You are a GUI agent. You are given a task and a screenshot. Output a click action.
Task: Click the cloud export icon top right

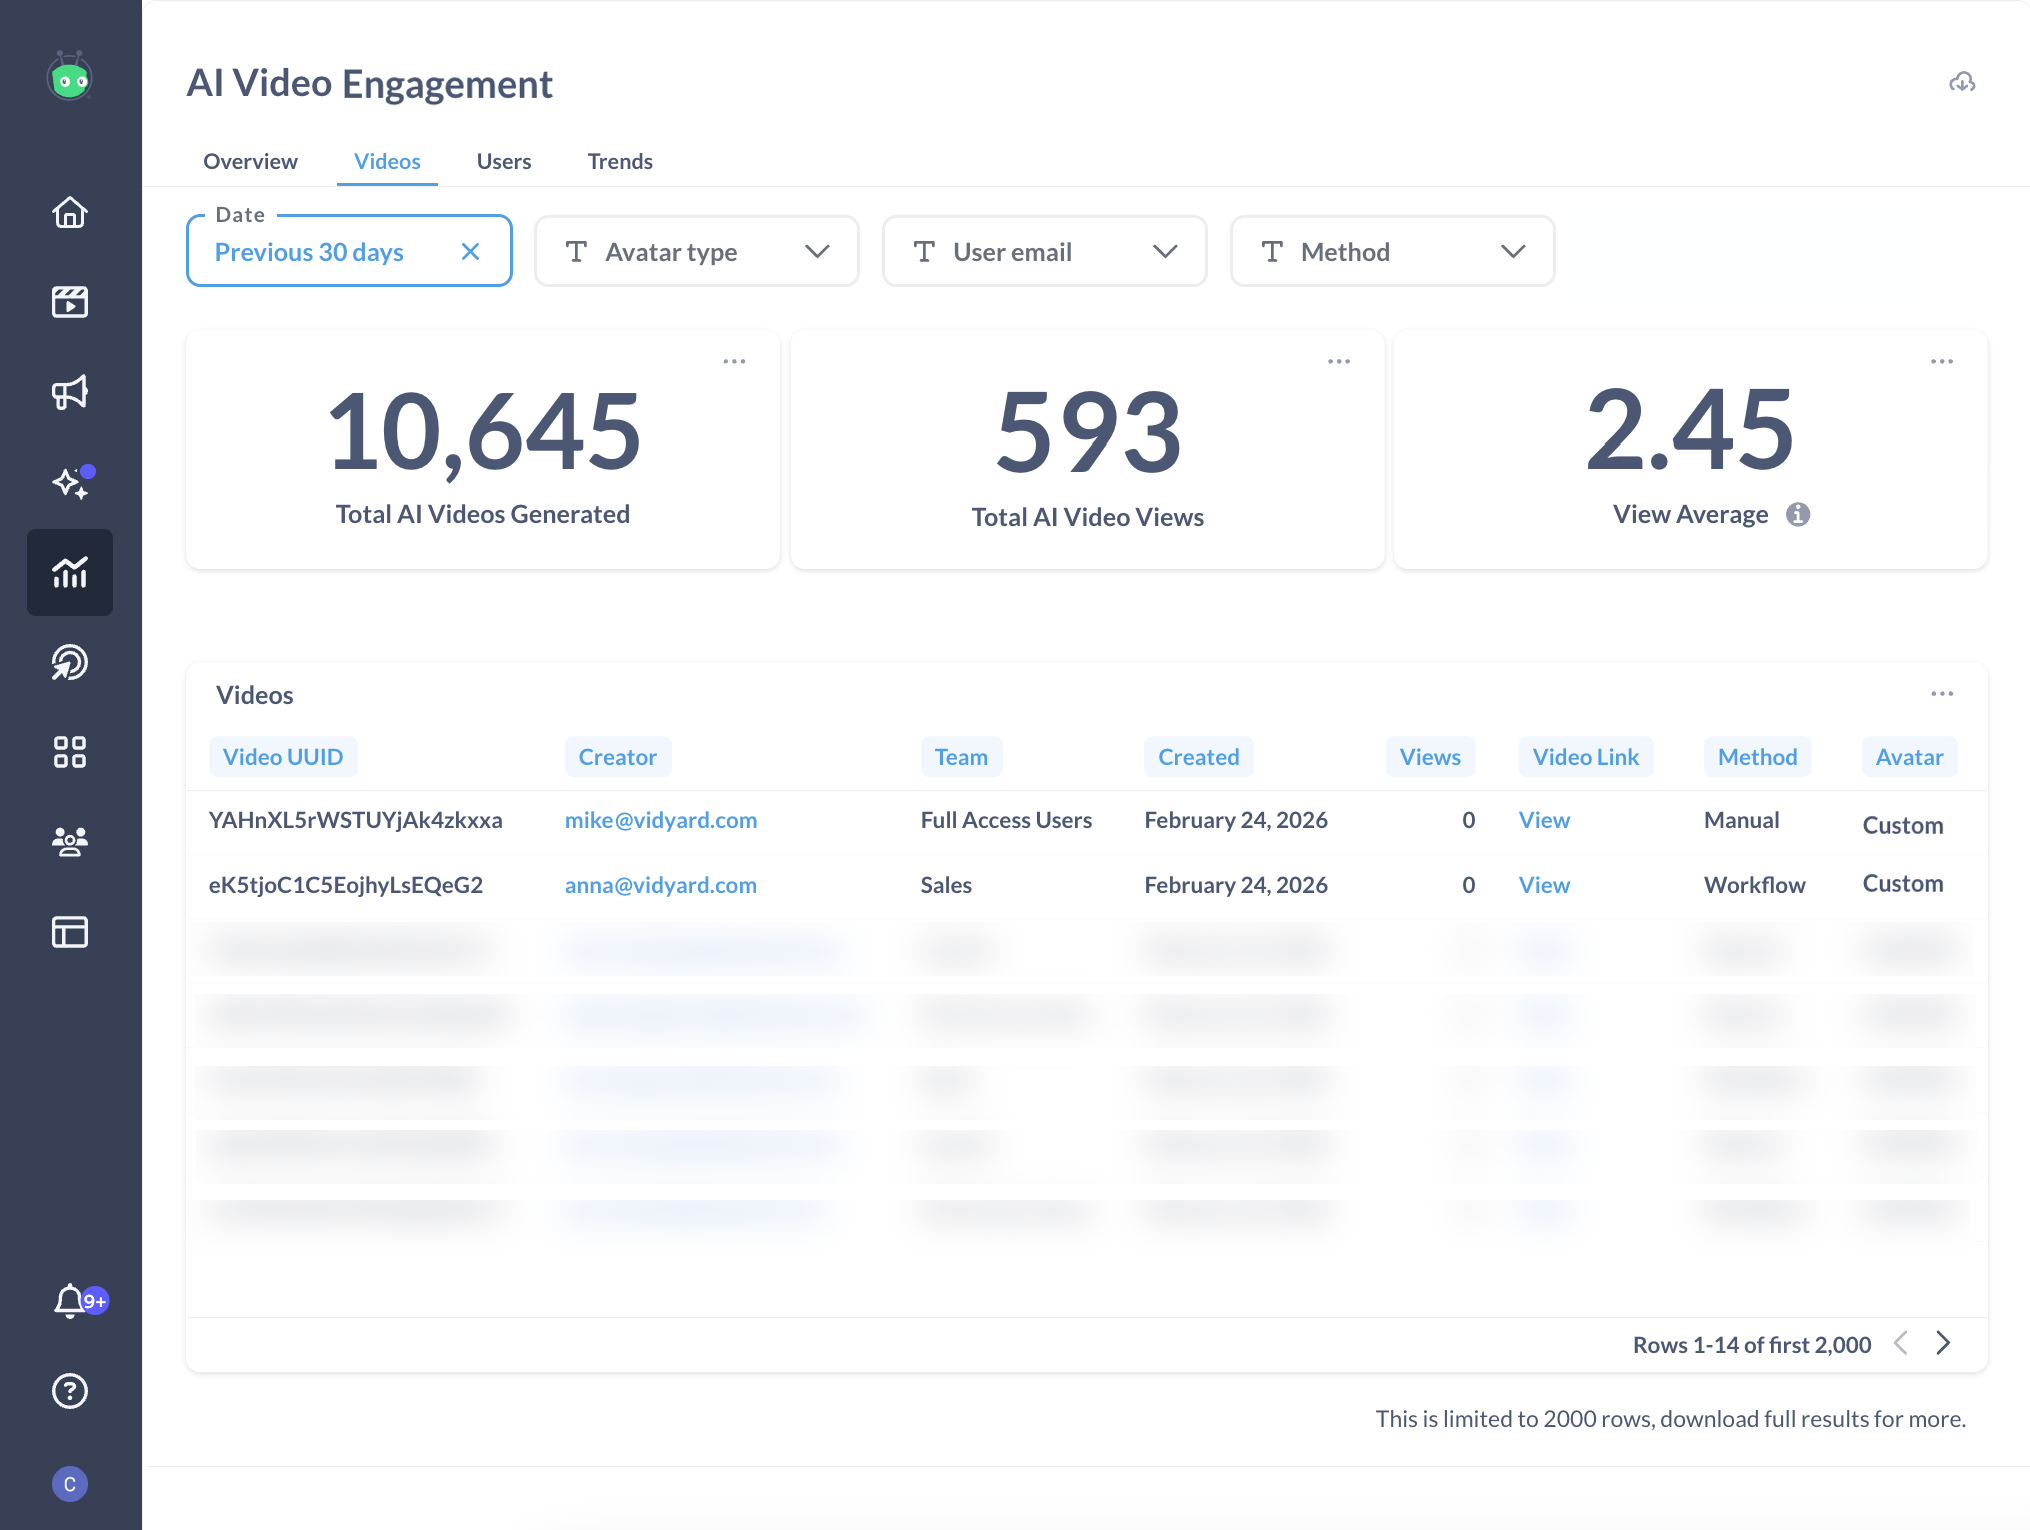click(1963, 84)
